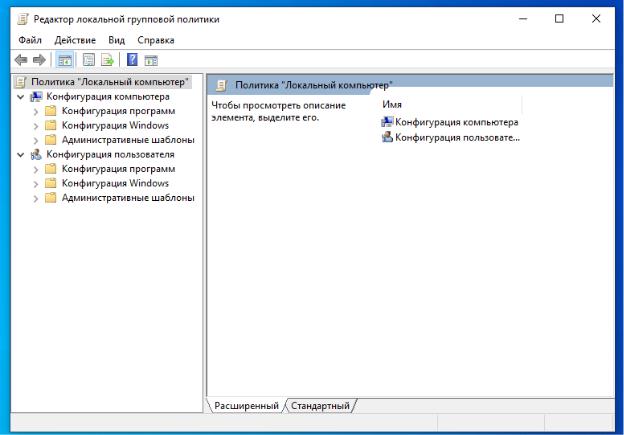Select Административные шаблоны label under user configuration
624x435 pixels.
tap(128, 198)
